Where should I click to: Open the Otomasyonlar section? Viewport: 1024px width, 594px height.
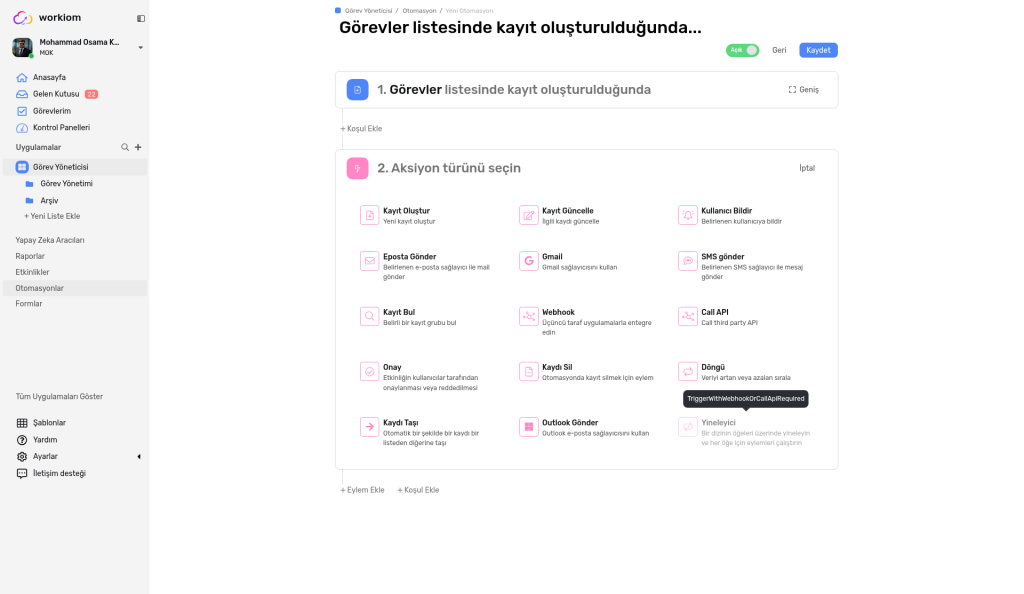pyautogui.click(x=74, y=288)
